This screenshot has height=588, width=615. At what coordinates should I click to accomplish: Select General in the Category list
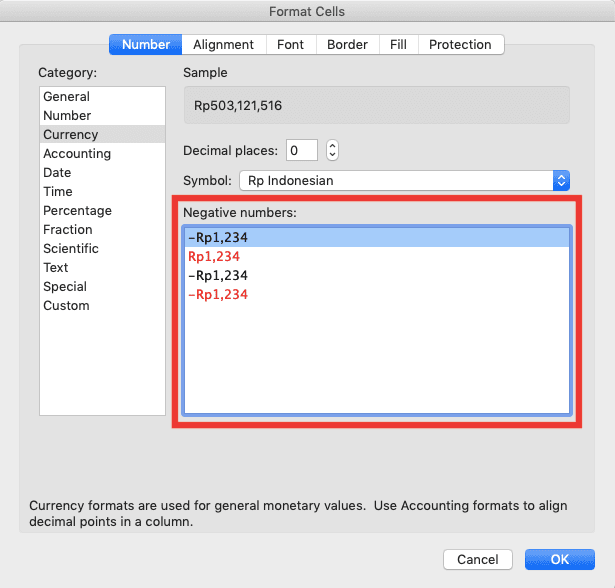click(102, 96)
